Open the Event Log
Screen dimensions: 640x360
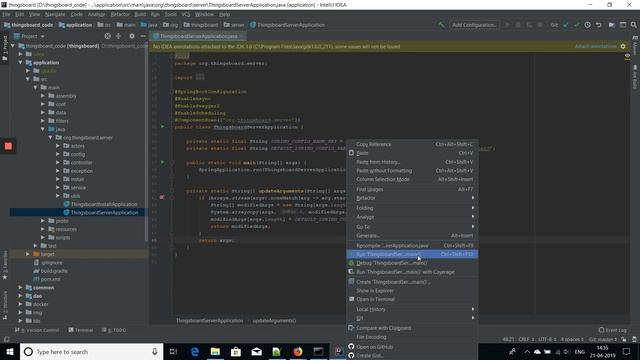612,330
